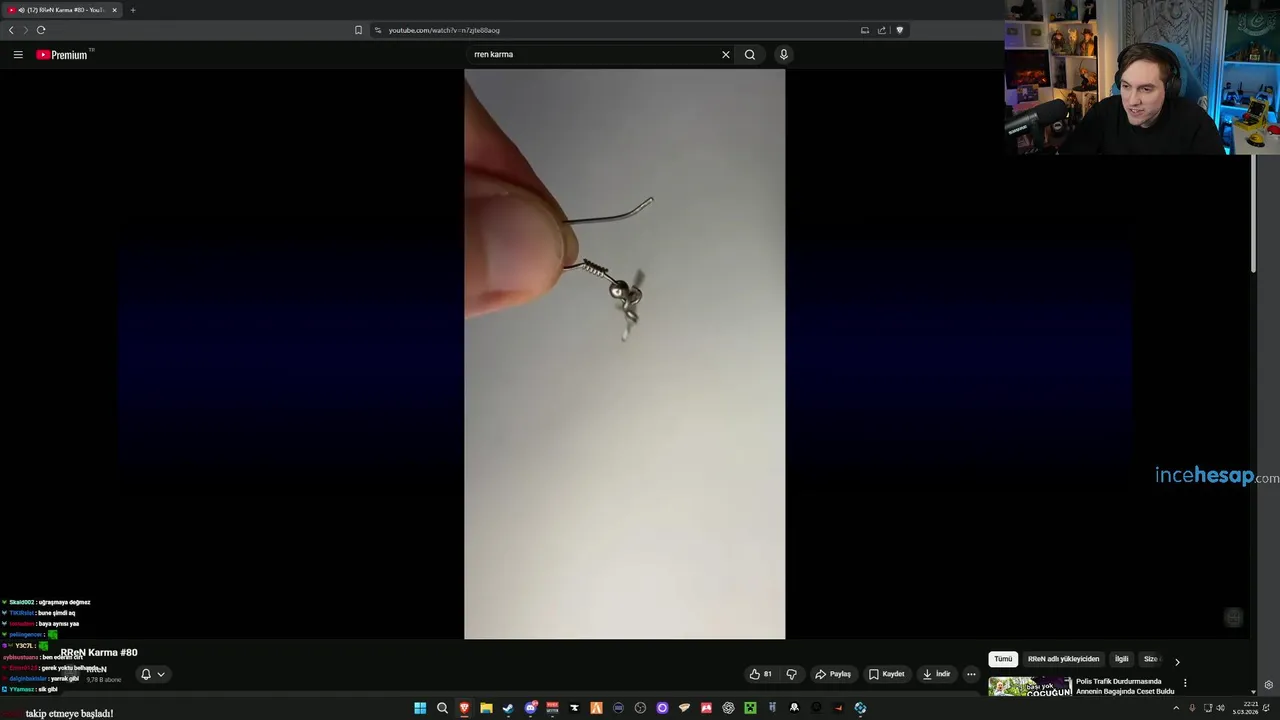The width and height of the screenshot is (1280, 720).
Task: Bookmark this page from address bar
Action: (358, 30)
